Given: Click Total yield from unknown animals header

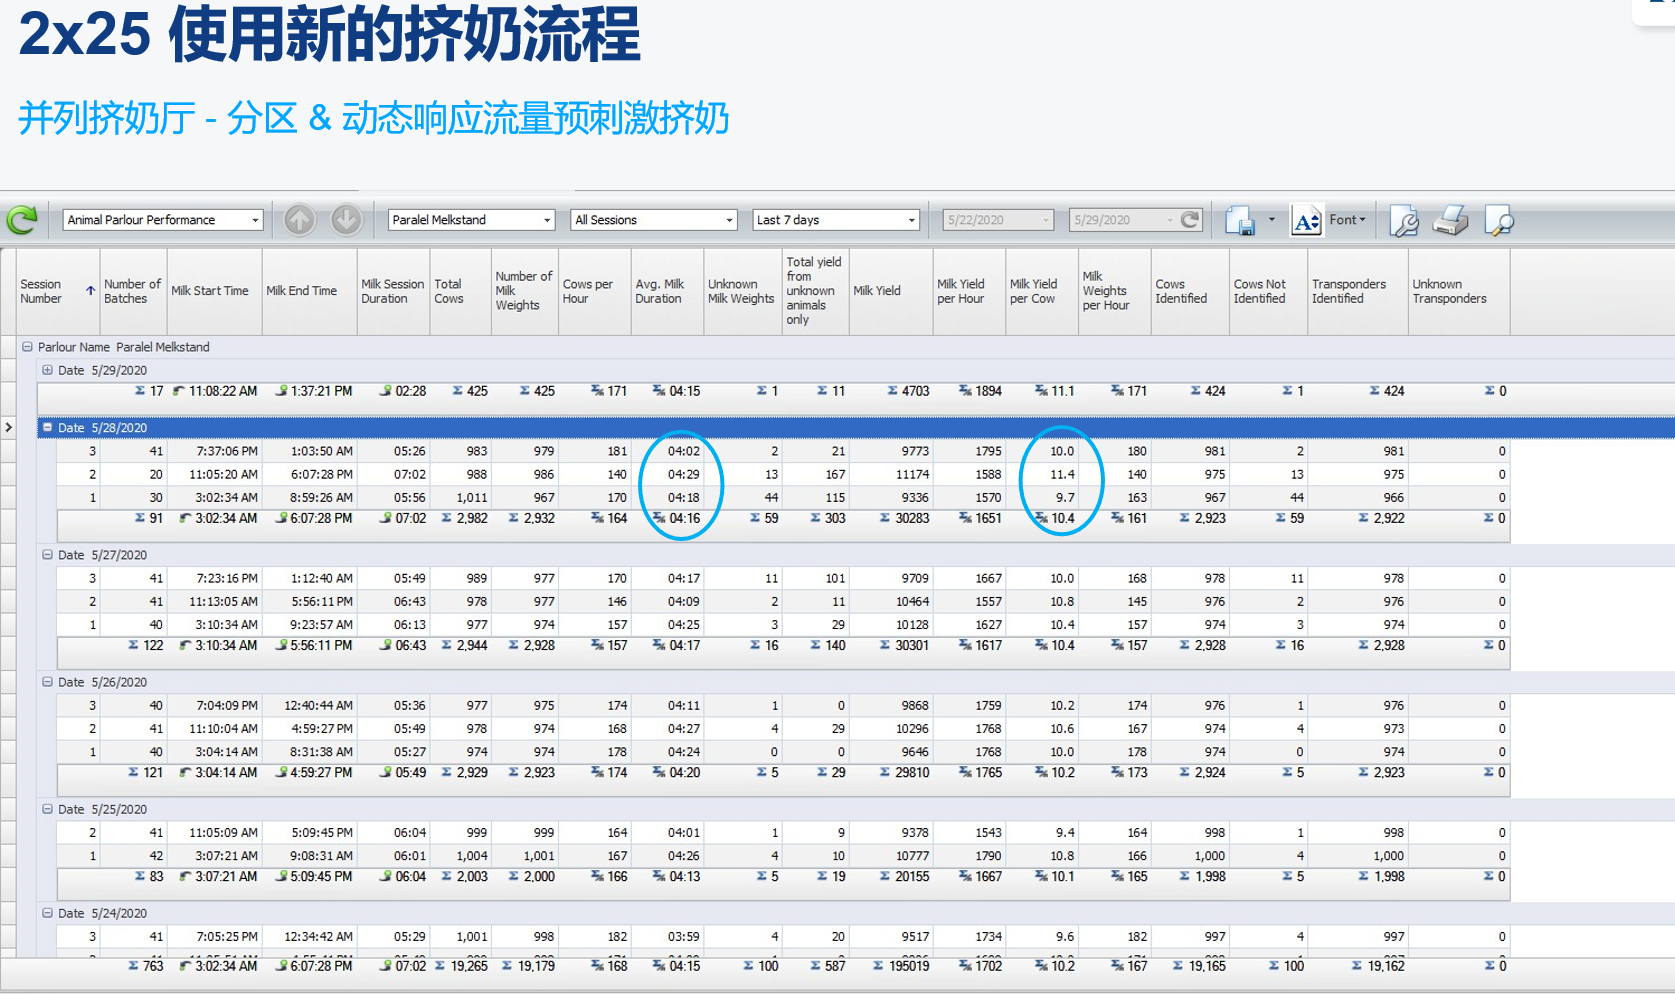Looking at the screenshot, I should pos(815,291).
